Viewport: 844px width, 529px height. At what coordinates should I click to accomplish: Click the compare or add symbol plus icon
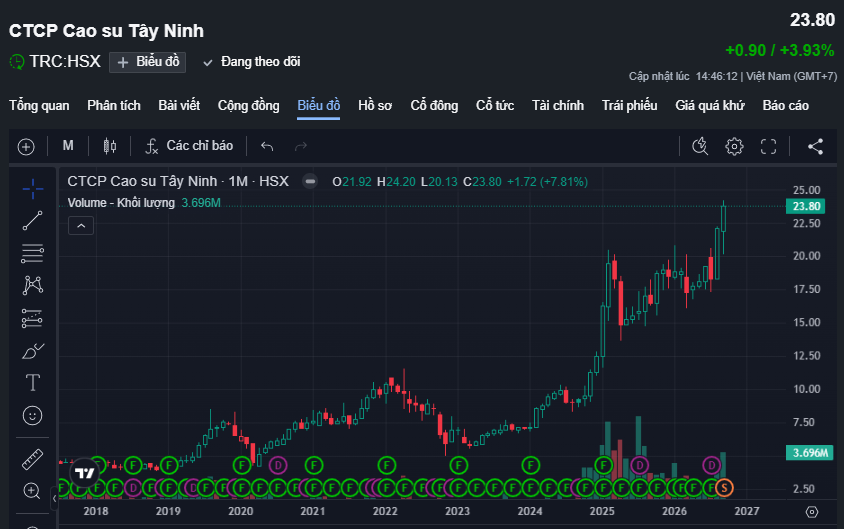tap(26, 146)
